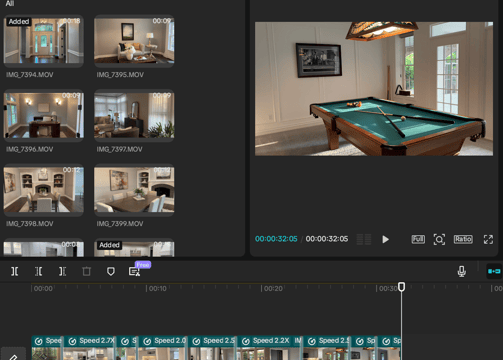503x360 pixels.
Task: Select the Speed 2.2X timeline clip
Action: pos(269,348)
